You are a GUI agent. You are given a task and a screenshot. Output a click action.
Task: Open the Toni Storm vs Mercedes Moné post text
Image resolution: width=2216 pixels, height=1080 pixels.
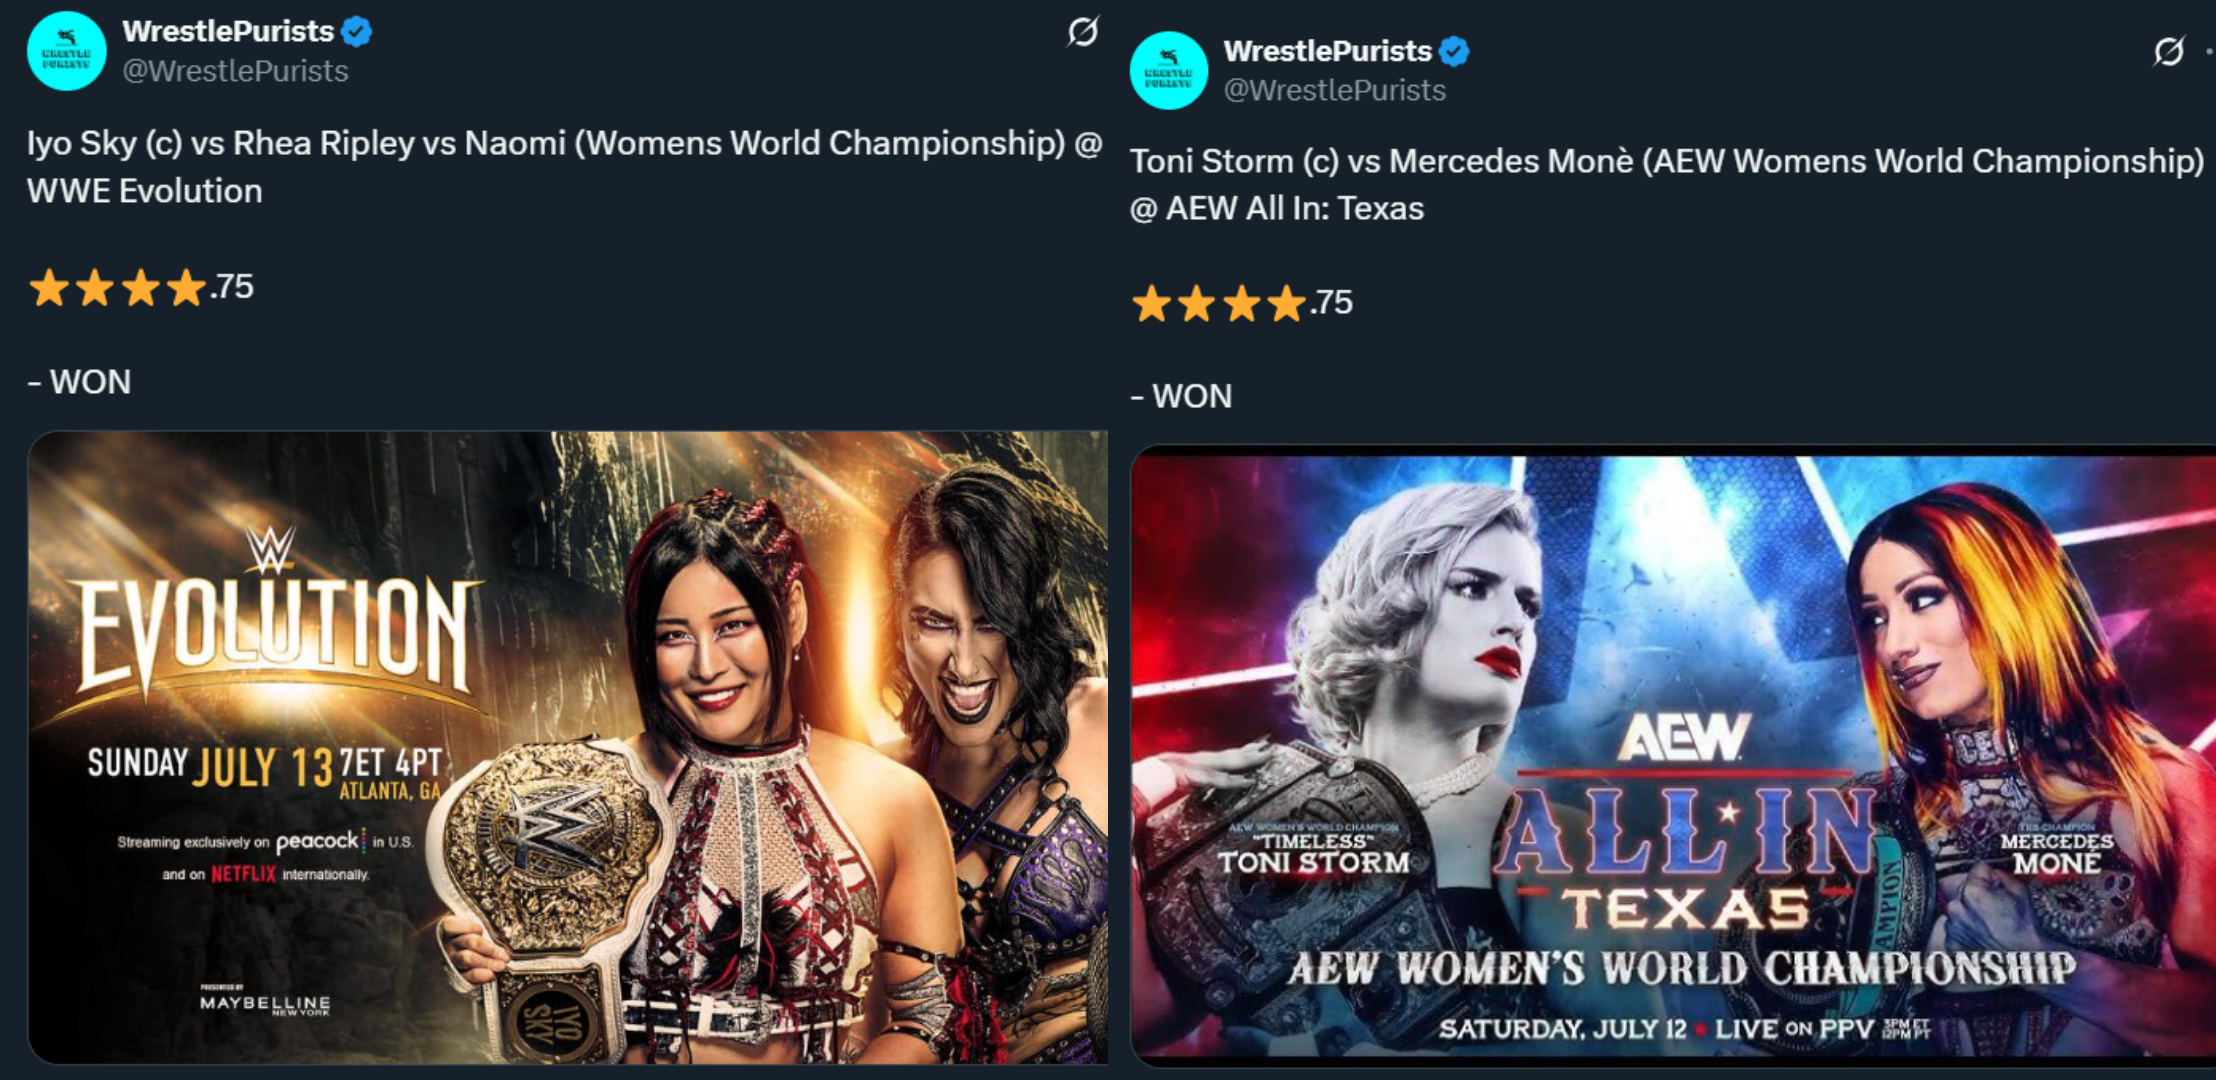pos(1667,184)
